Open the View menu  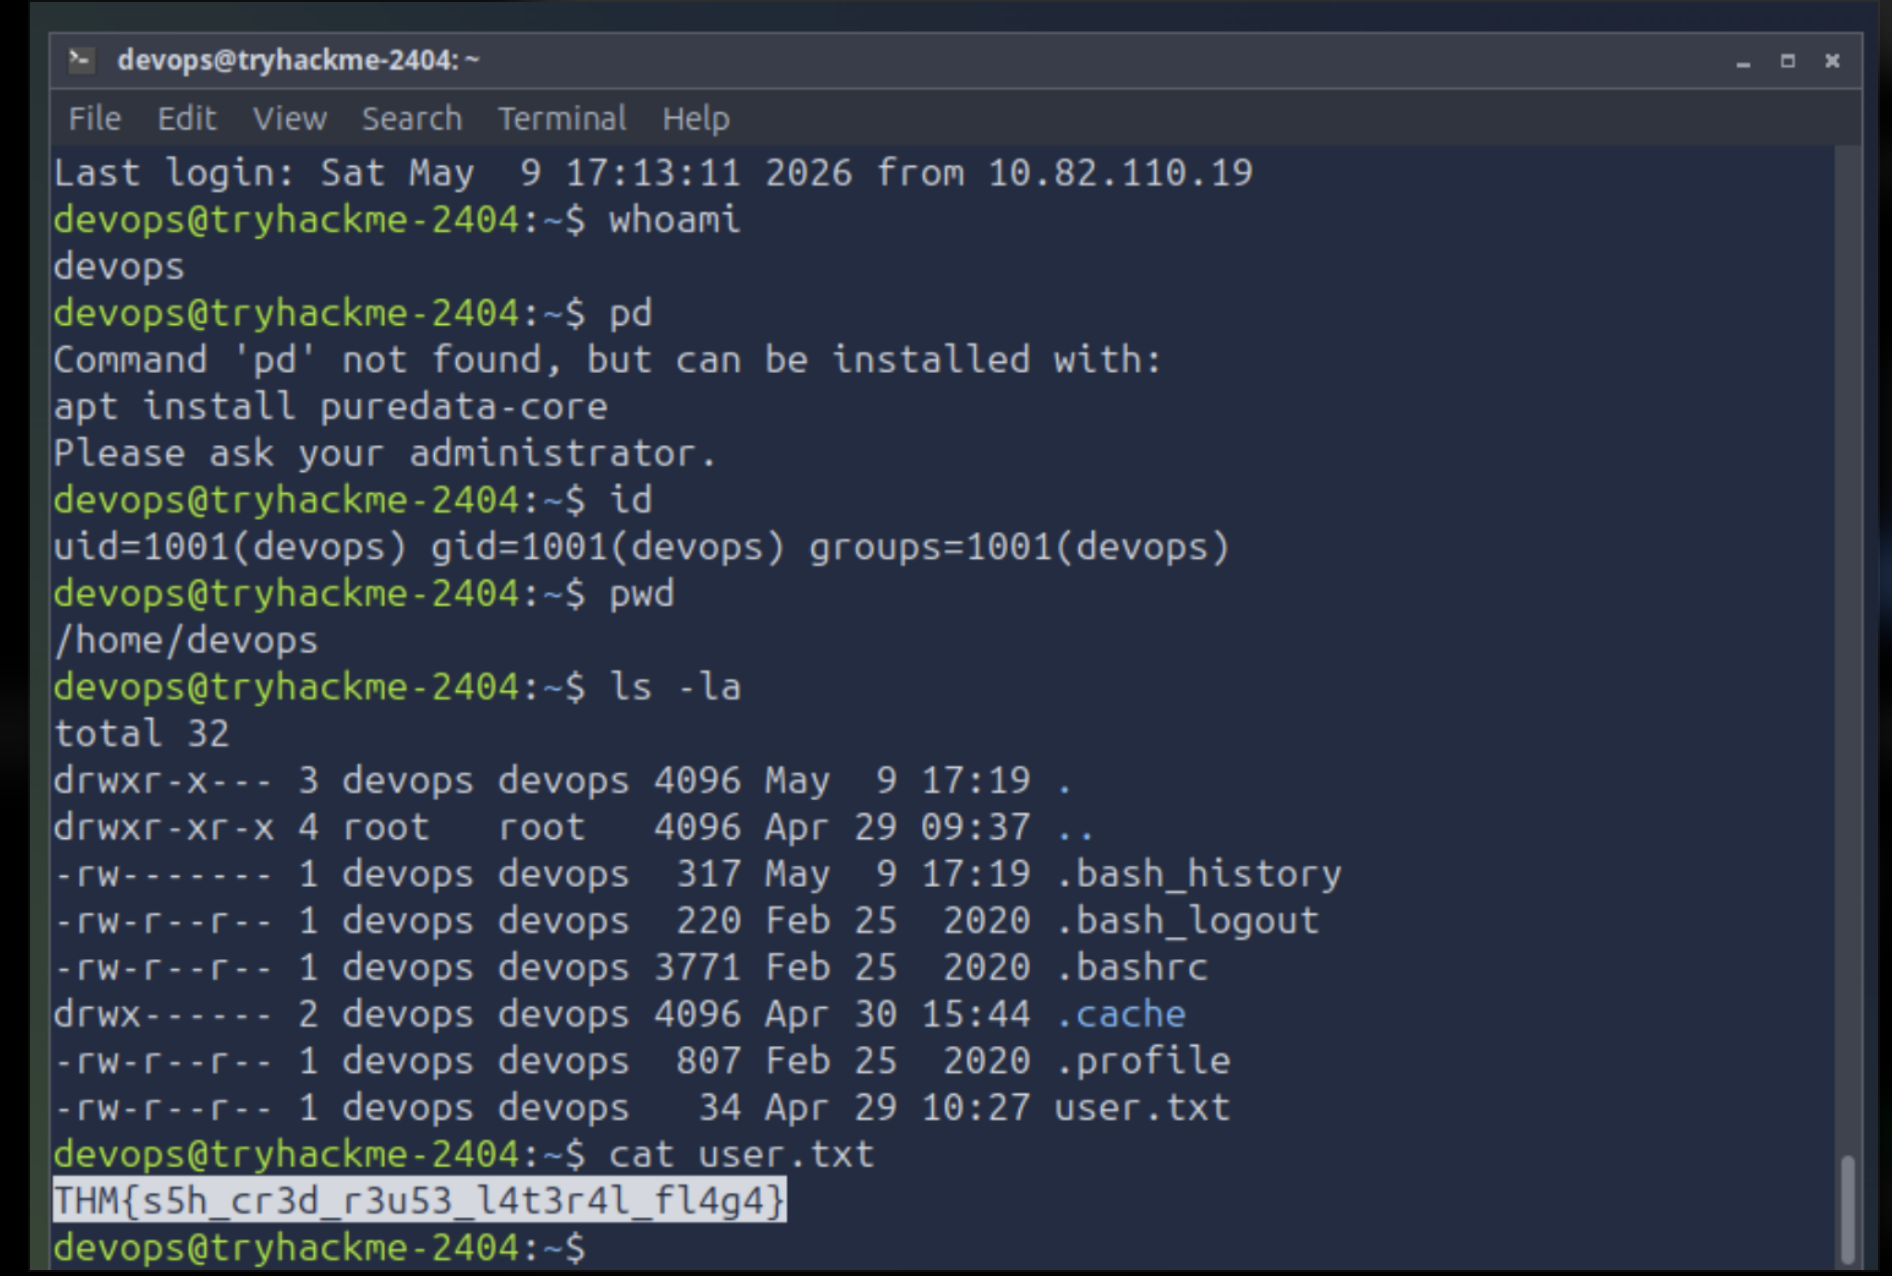coord(290,119)
